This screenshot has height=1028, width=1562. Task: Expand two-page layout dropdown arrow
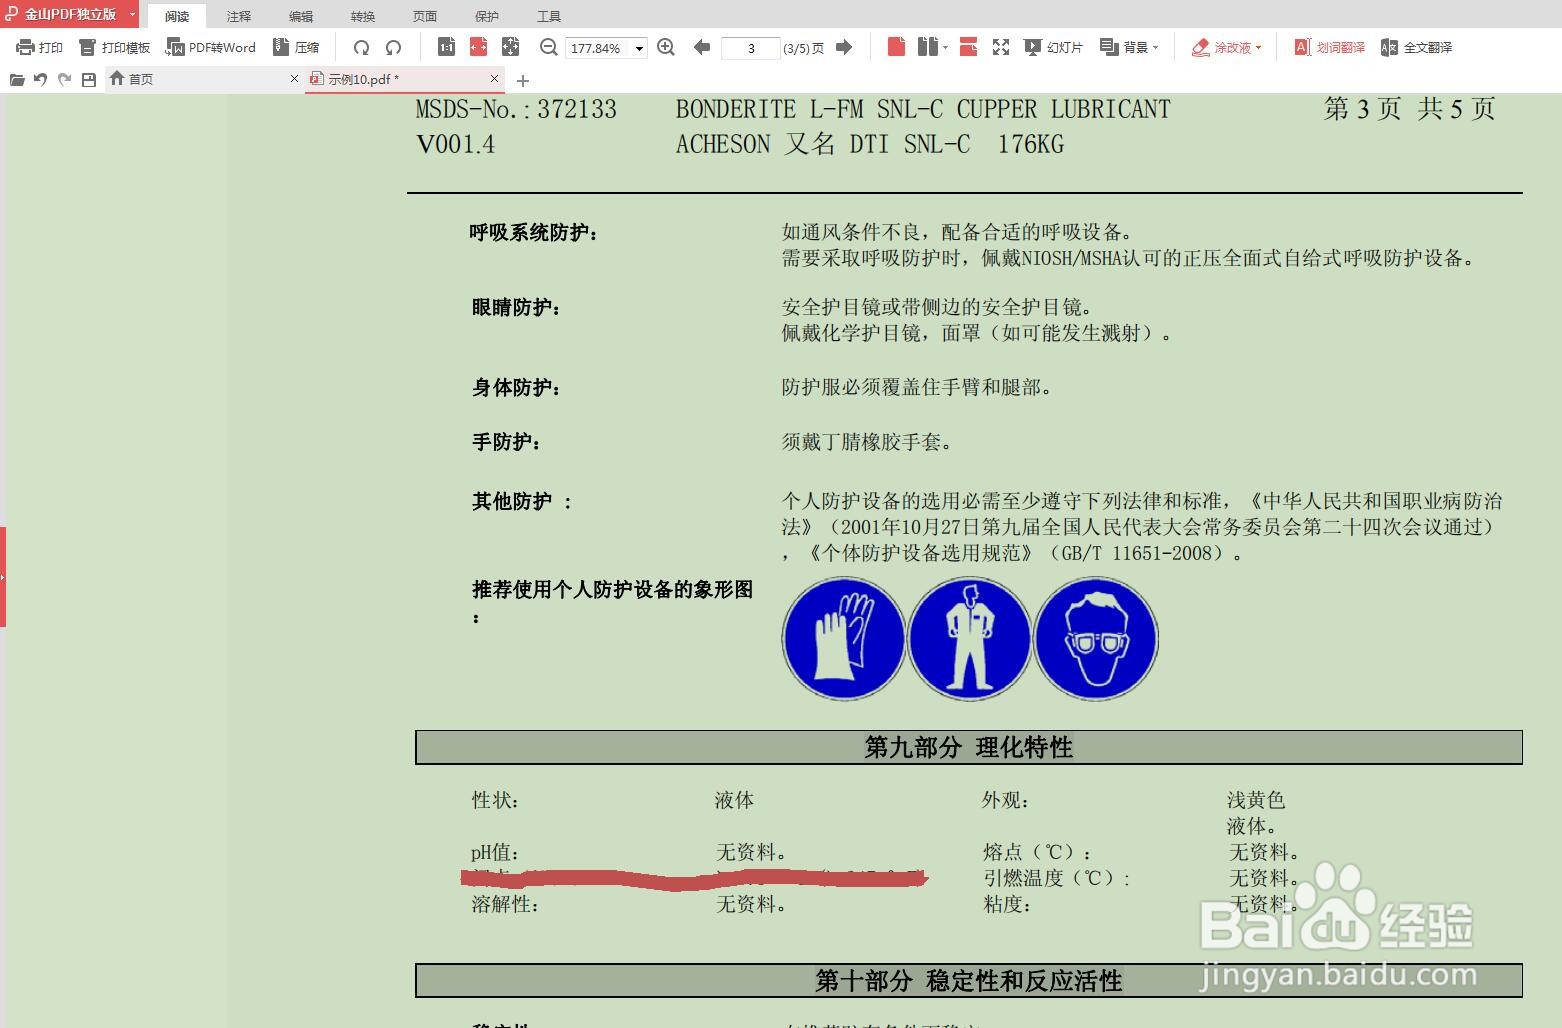[945, 47]
